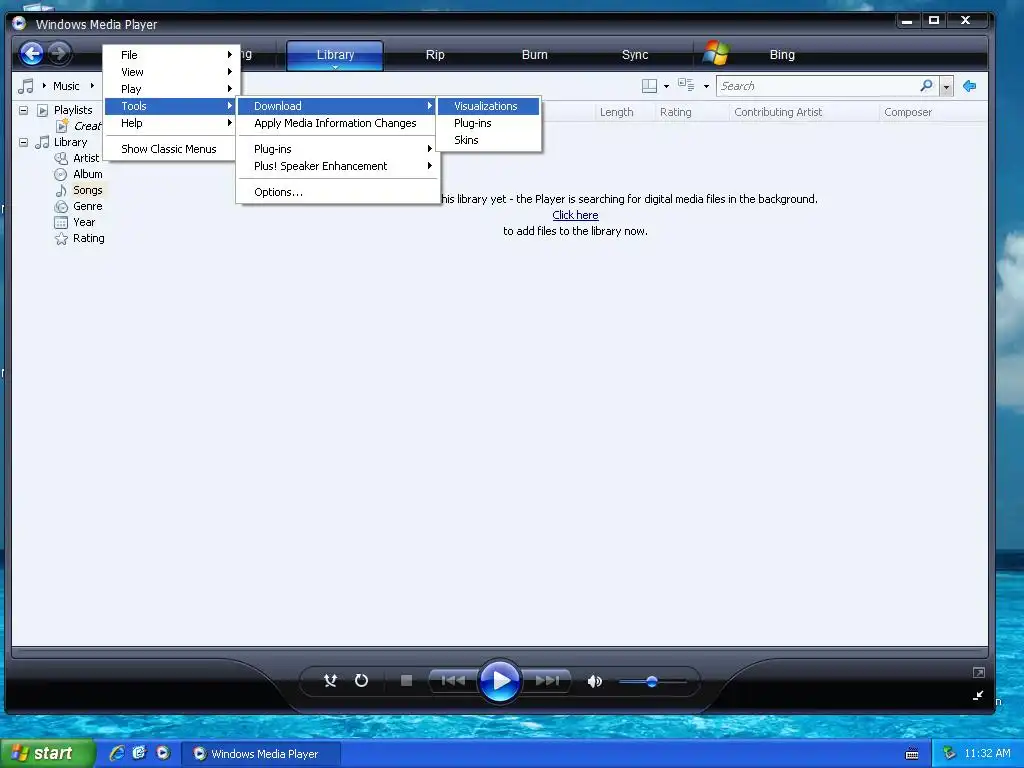Select the Year library view

click(84, 222)
